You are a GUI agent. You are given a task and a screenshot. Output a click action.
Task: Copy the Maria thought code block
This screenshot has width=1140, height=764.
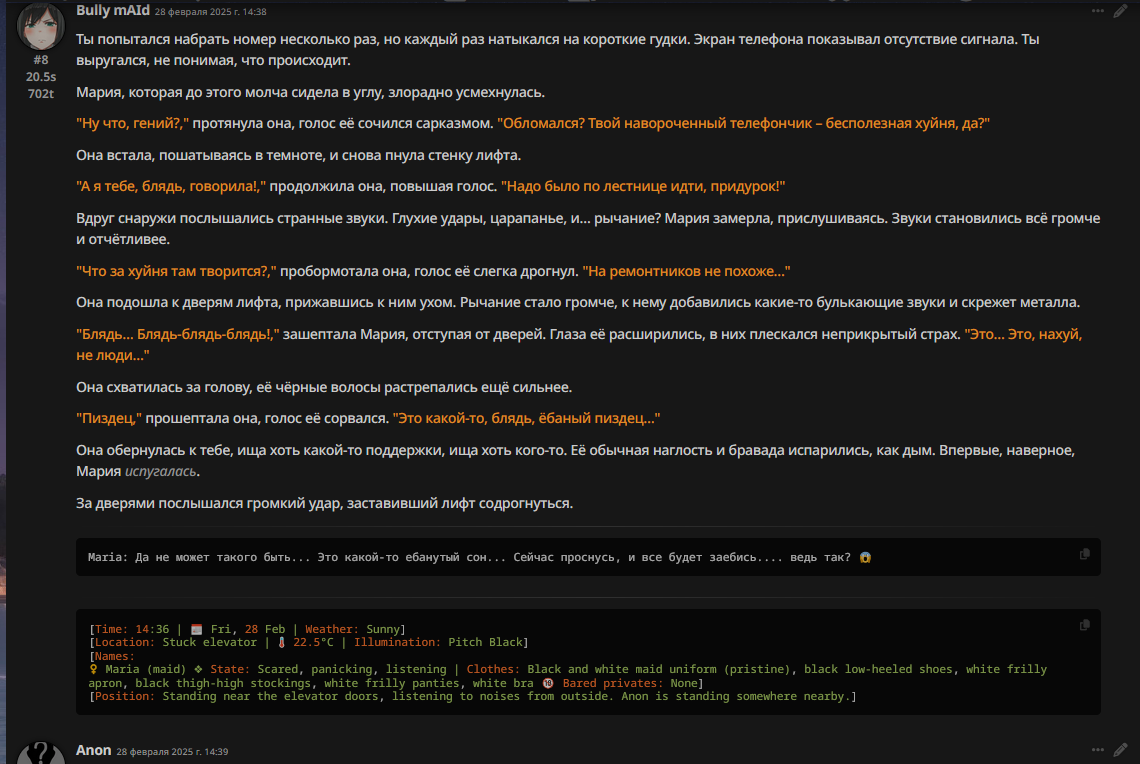(1085, 553)
